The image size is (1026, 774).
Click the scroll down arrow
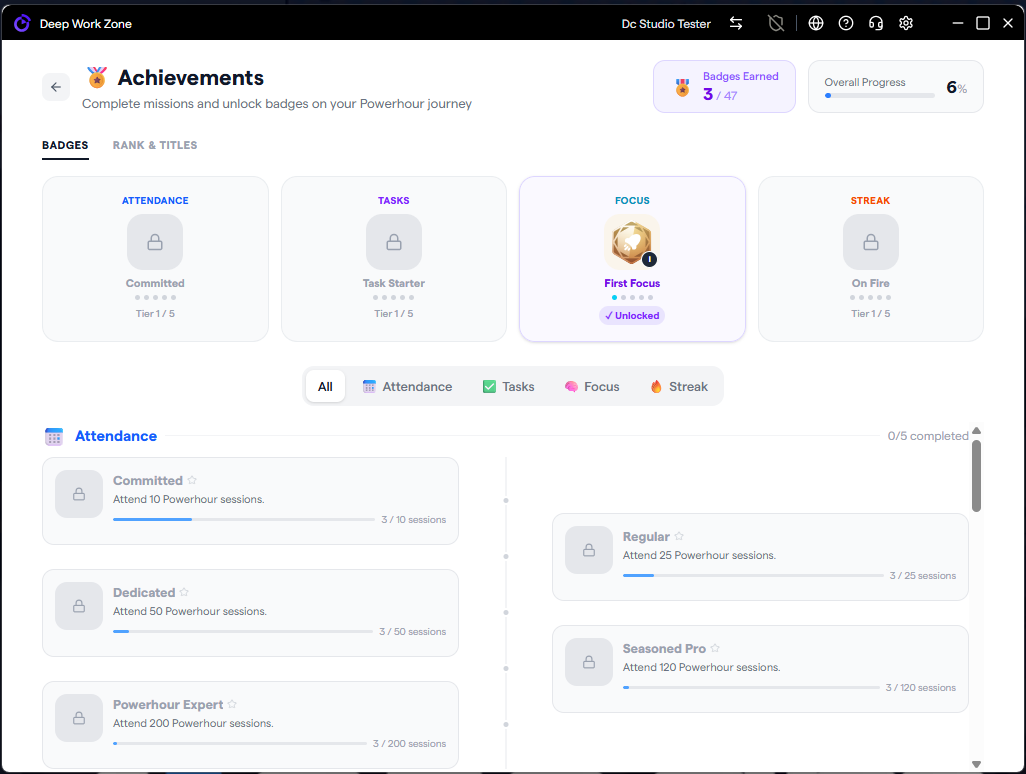pos(976,764)
